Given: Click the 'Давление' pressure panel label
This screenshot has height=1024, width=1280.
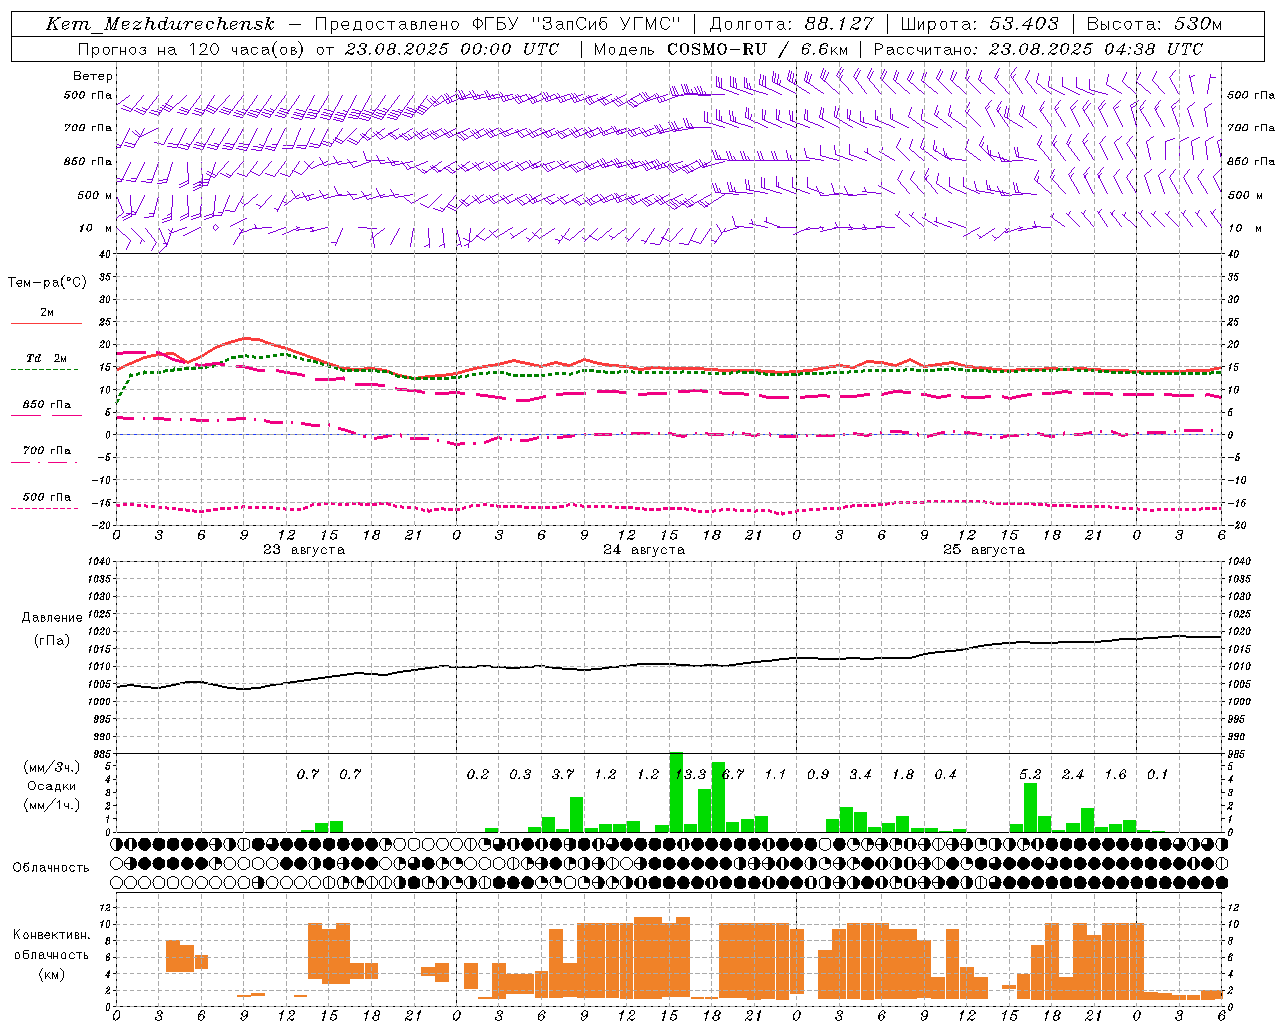Looking at the screenshot, I should (52, 618).
